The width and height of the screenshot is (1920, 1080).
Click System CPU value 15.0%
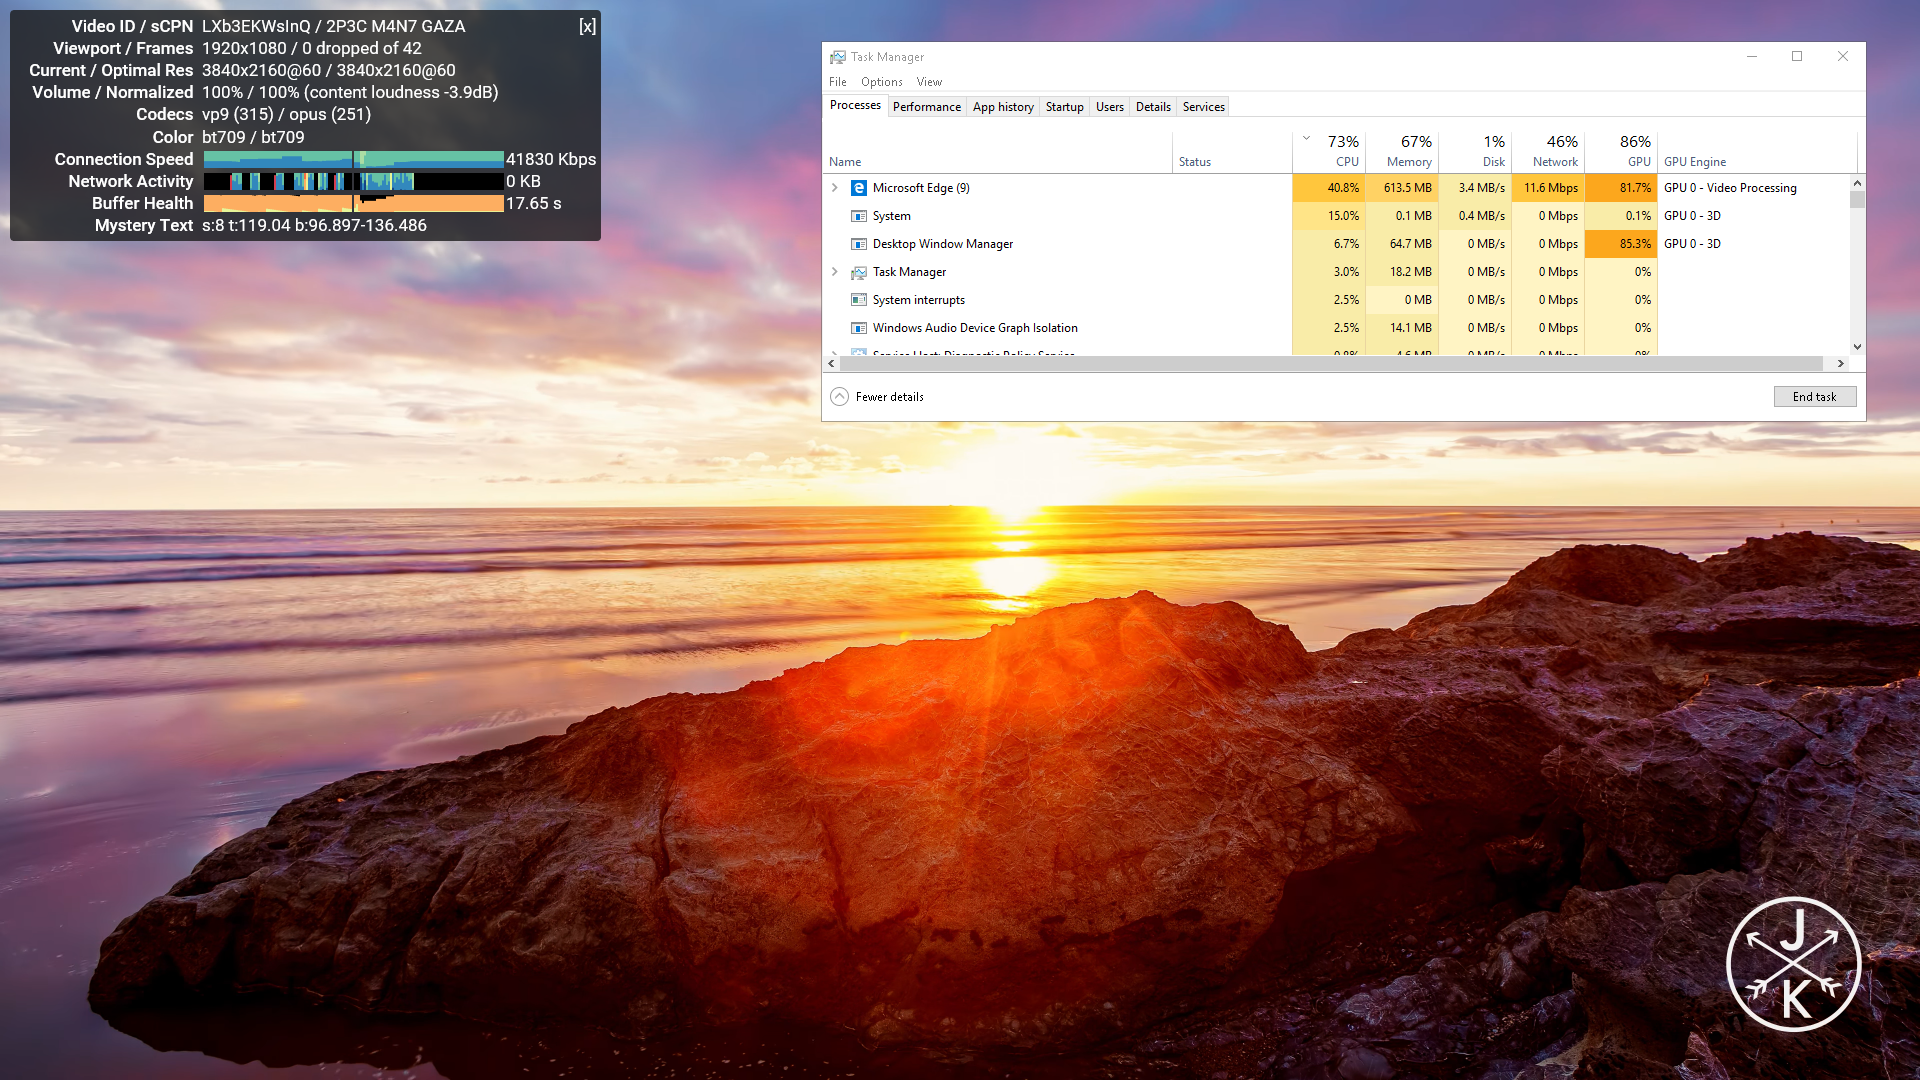click(x=1329, y=216)
